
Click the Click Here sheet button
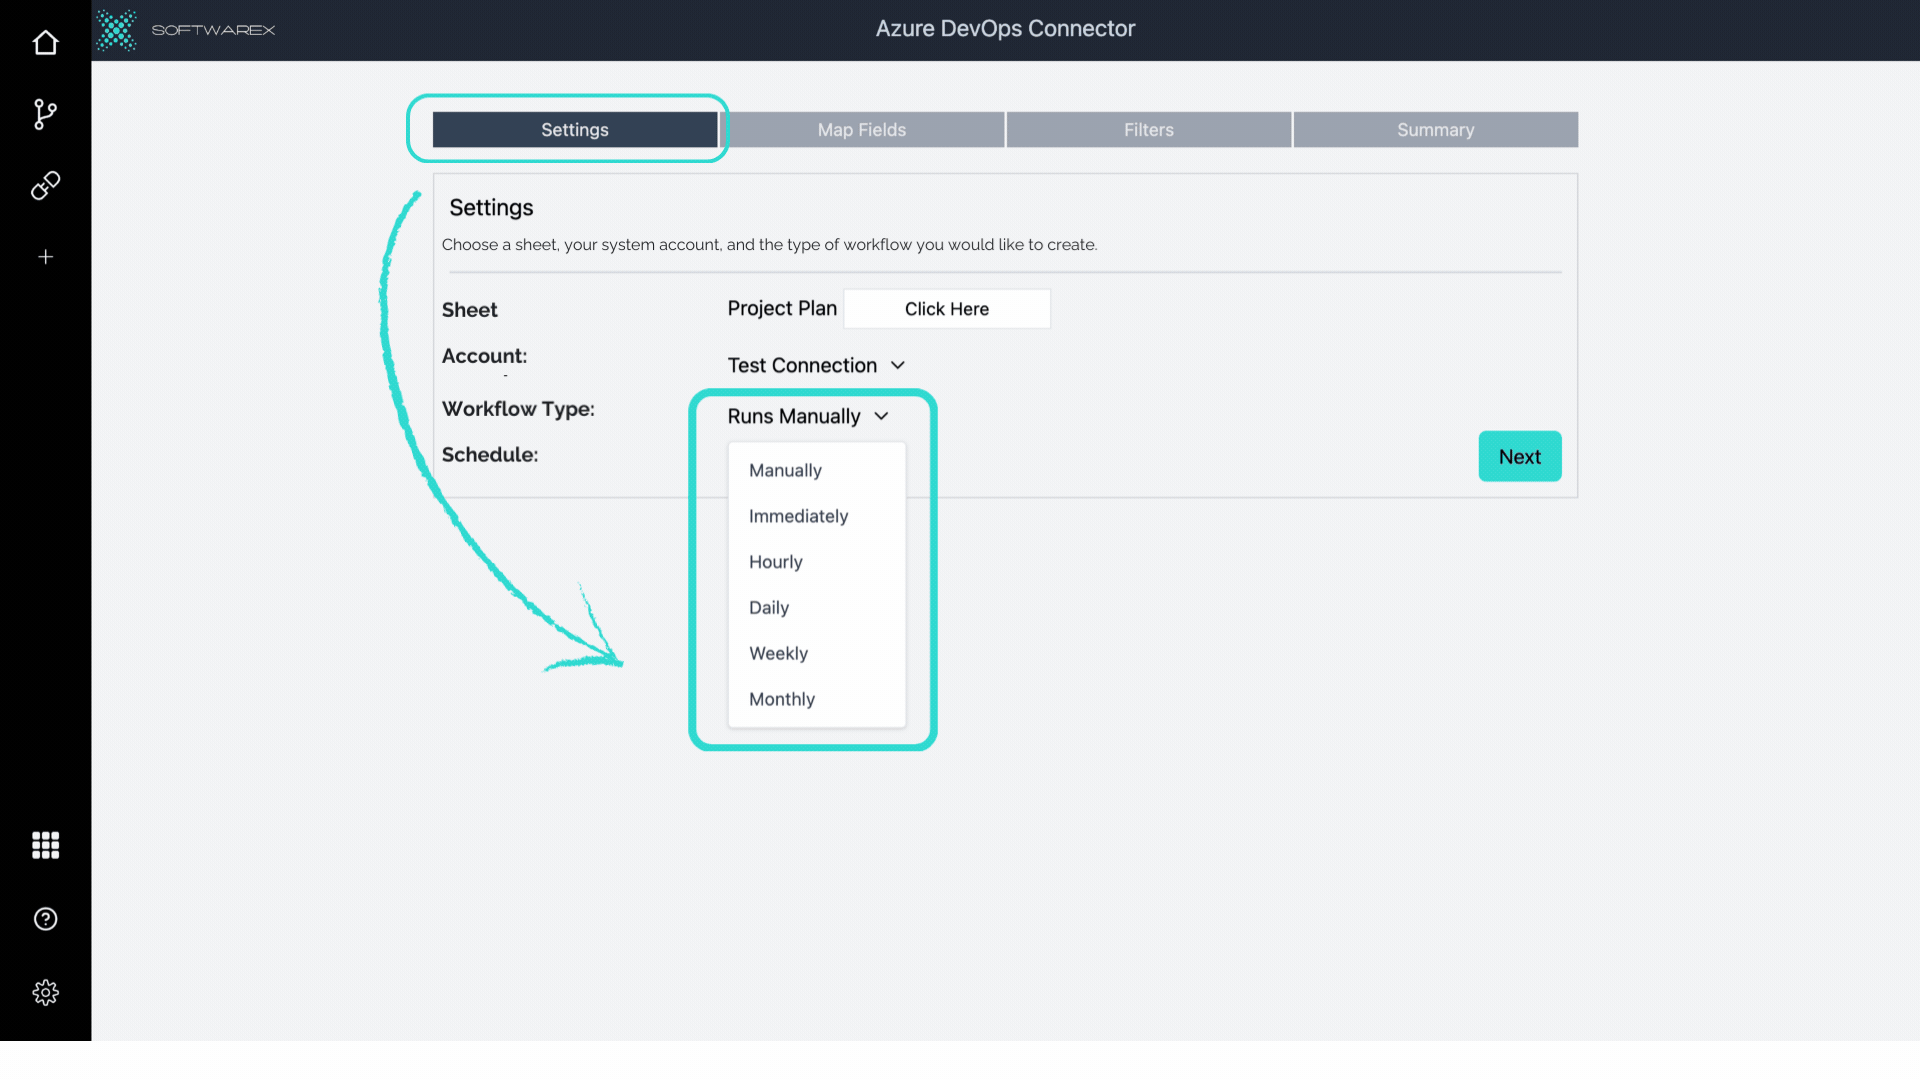pos(947,309)
